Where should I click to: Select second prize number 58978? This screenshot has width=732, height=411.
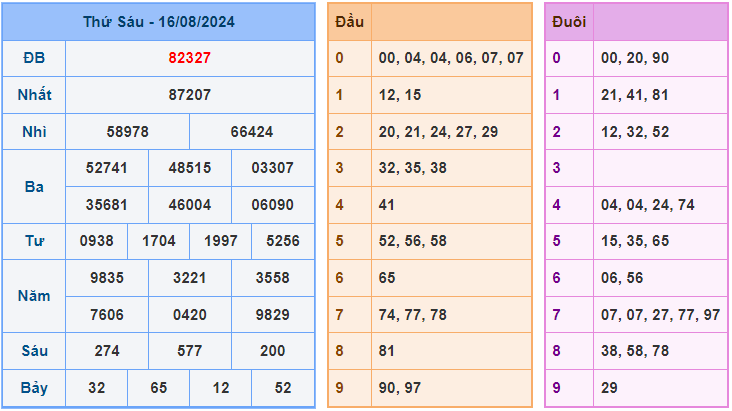[x=127, y=131]
